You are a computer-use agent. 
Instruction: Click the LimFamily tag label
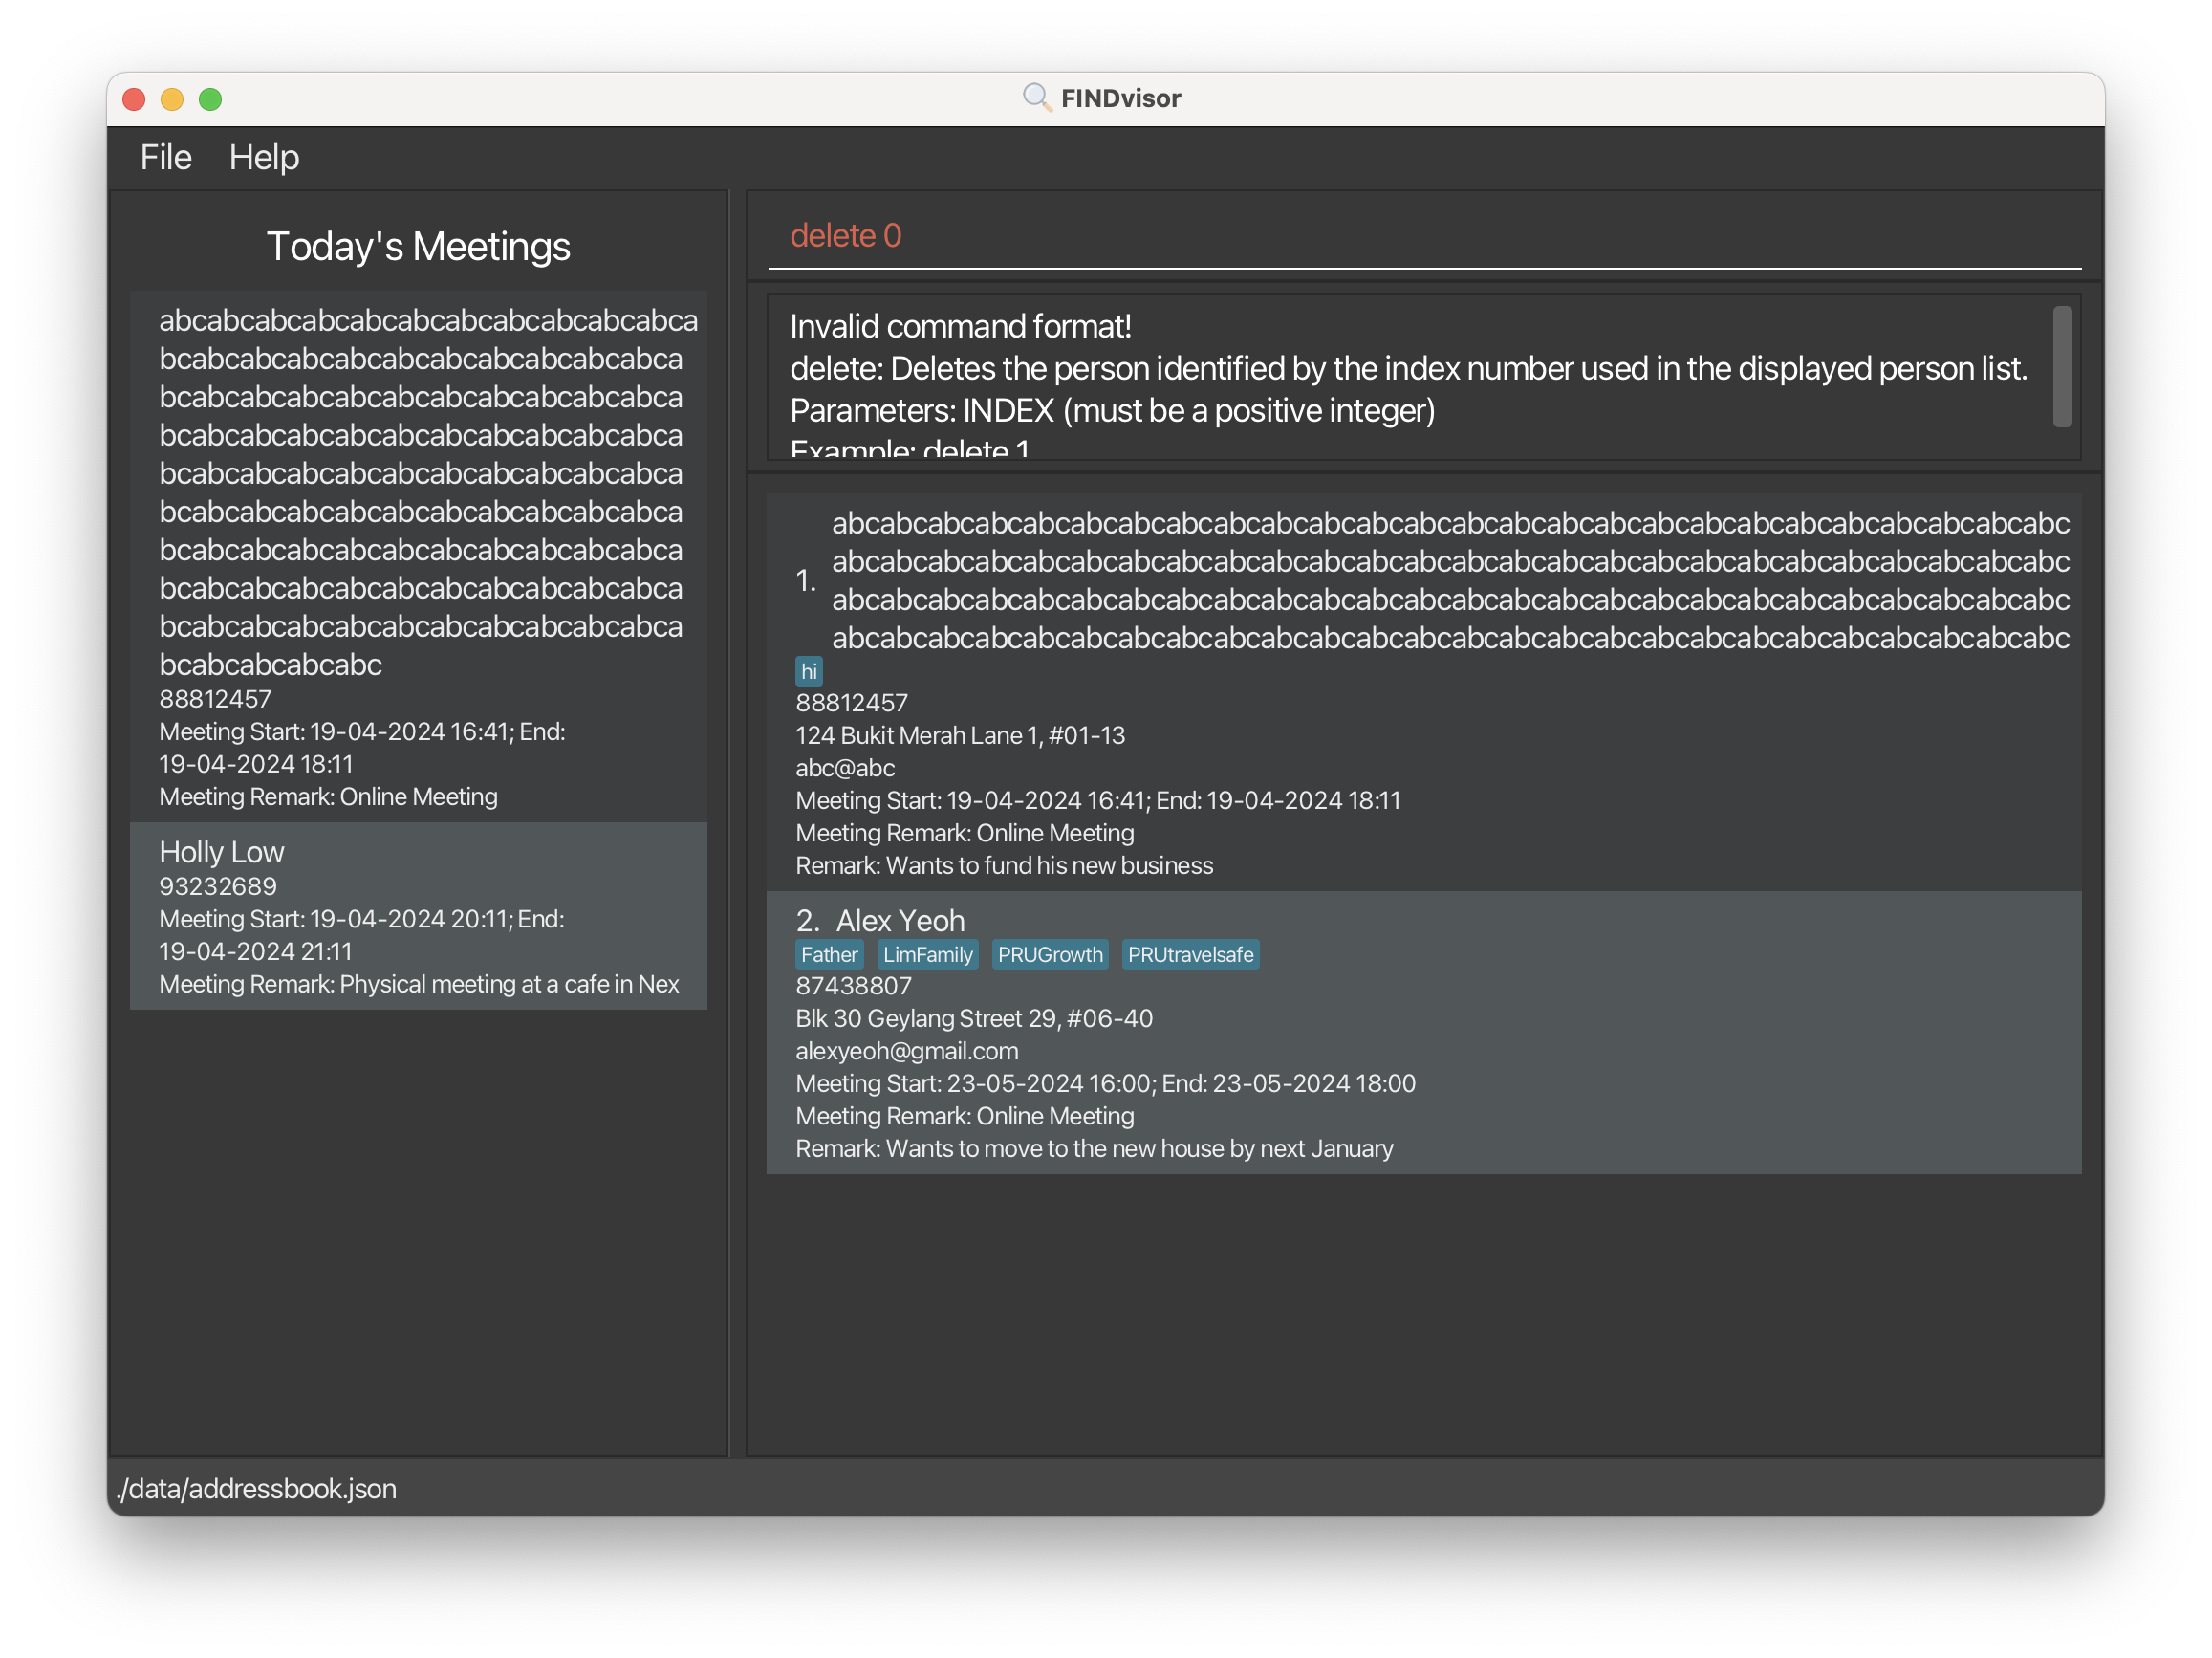point(927,954)
